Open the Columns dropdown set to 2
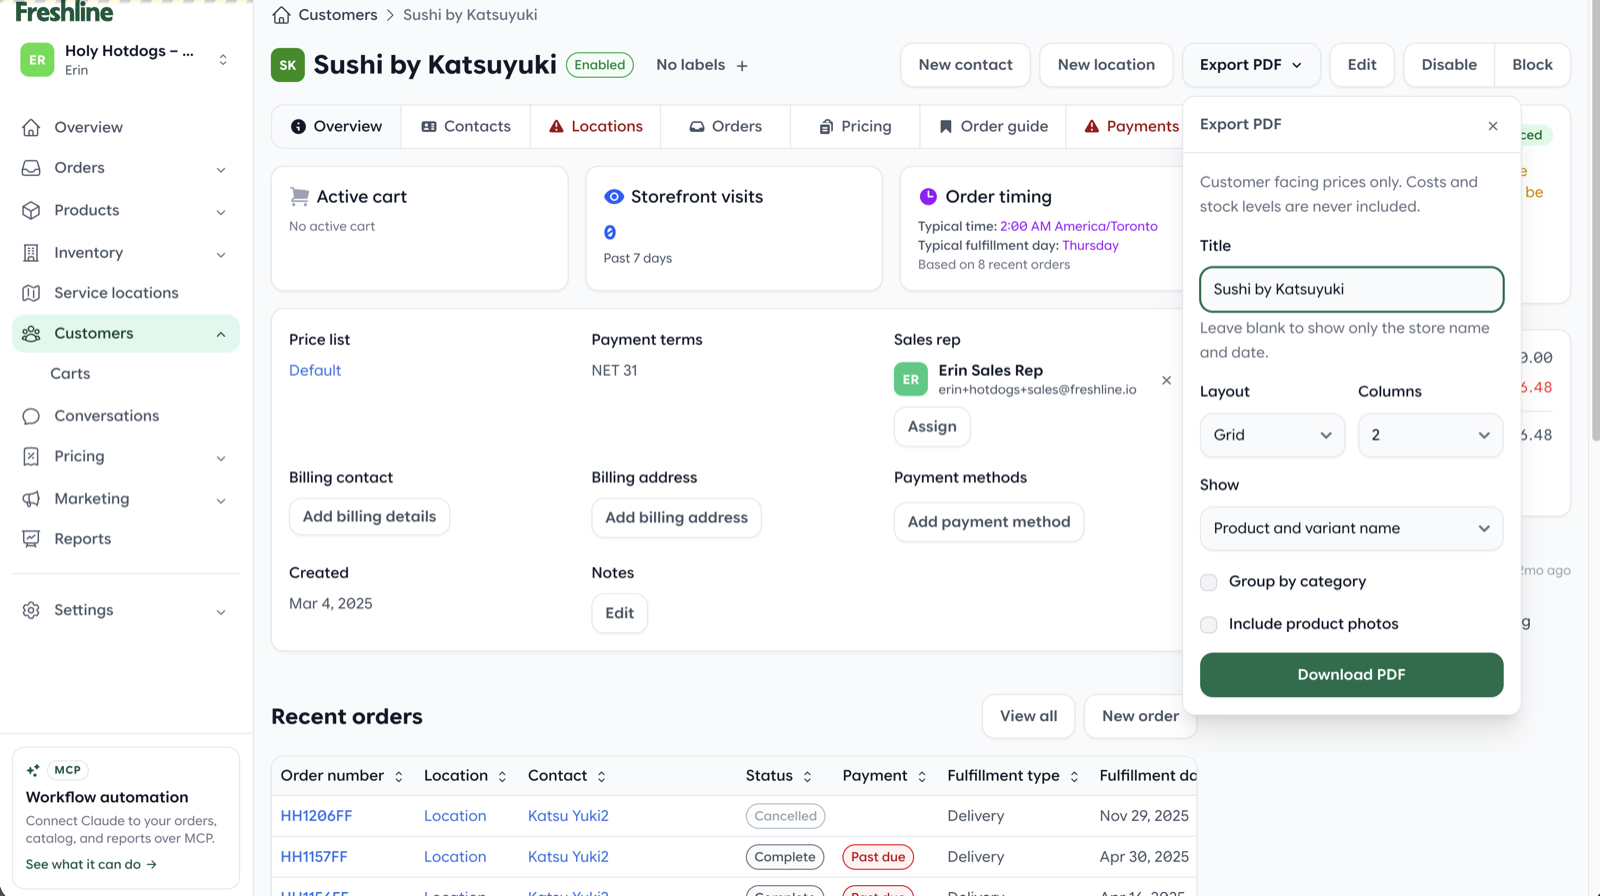 pyautogui.click(x=1430, y=435)
